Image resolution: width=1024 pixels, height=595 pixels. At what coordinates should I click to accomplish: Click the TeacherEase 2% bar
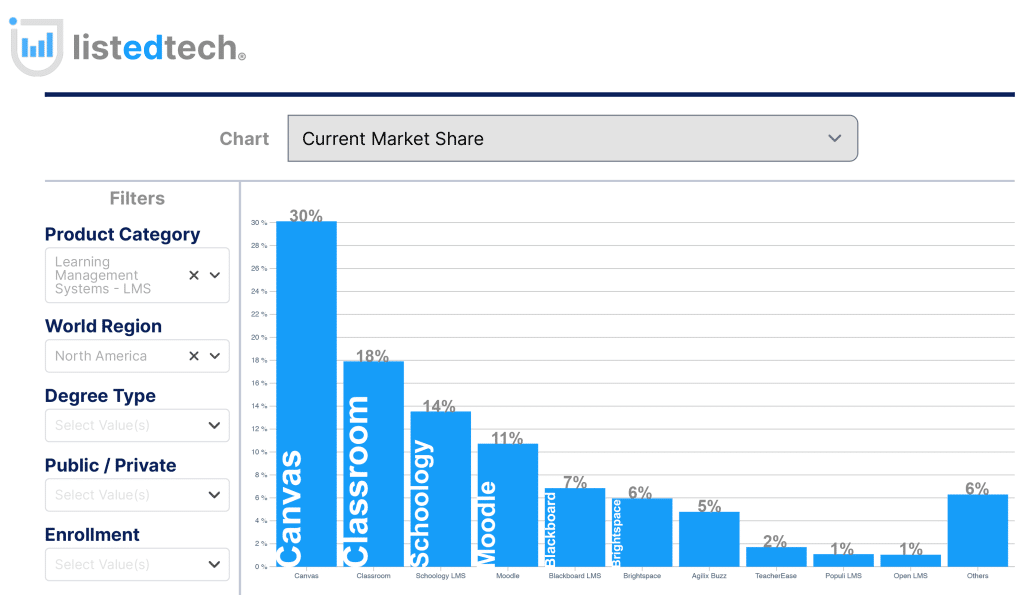776,556
